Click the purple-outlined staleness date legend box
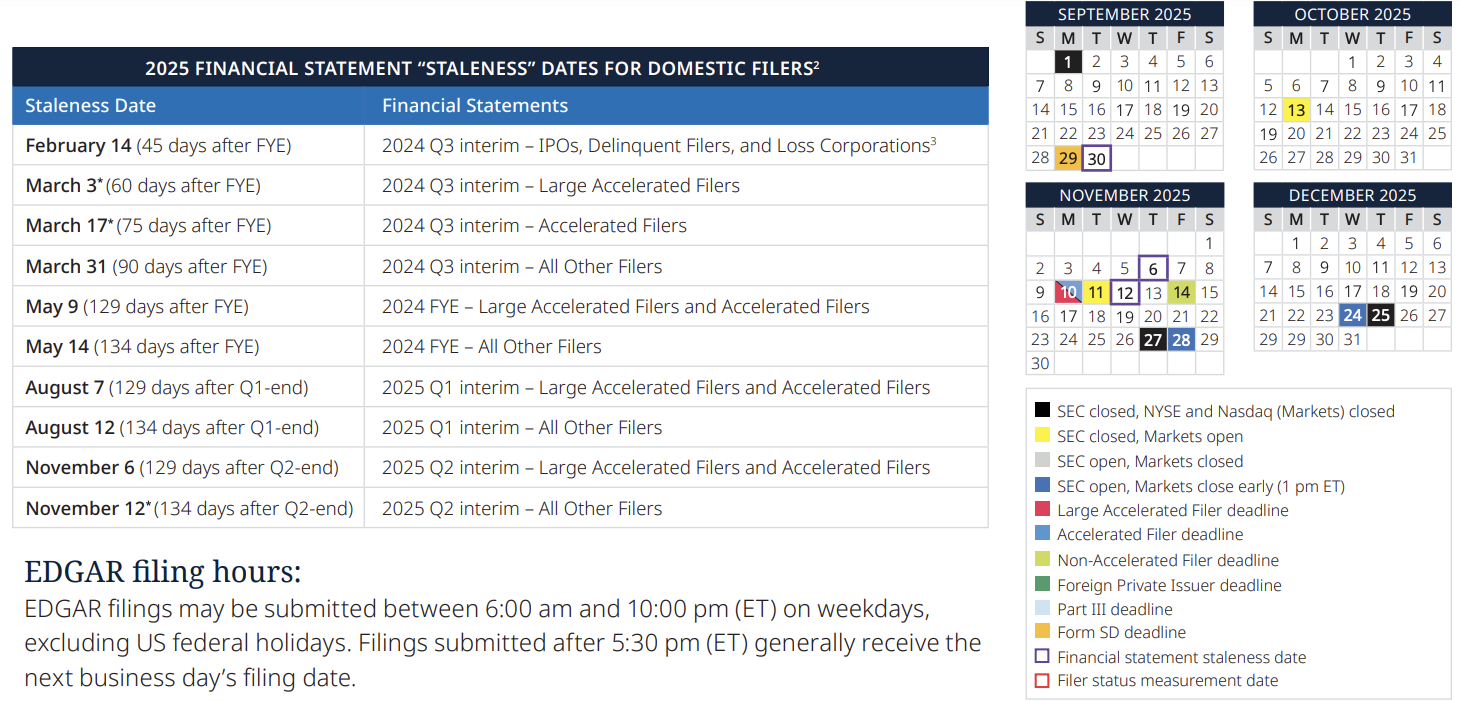 [1040, 657]
